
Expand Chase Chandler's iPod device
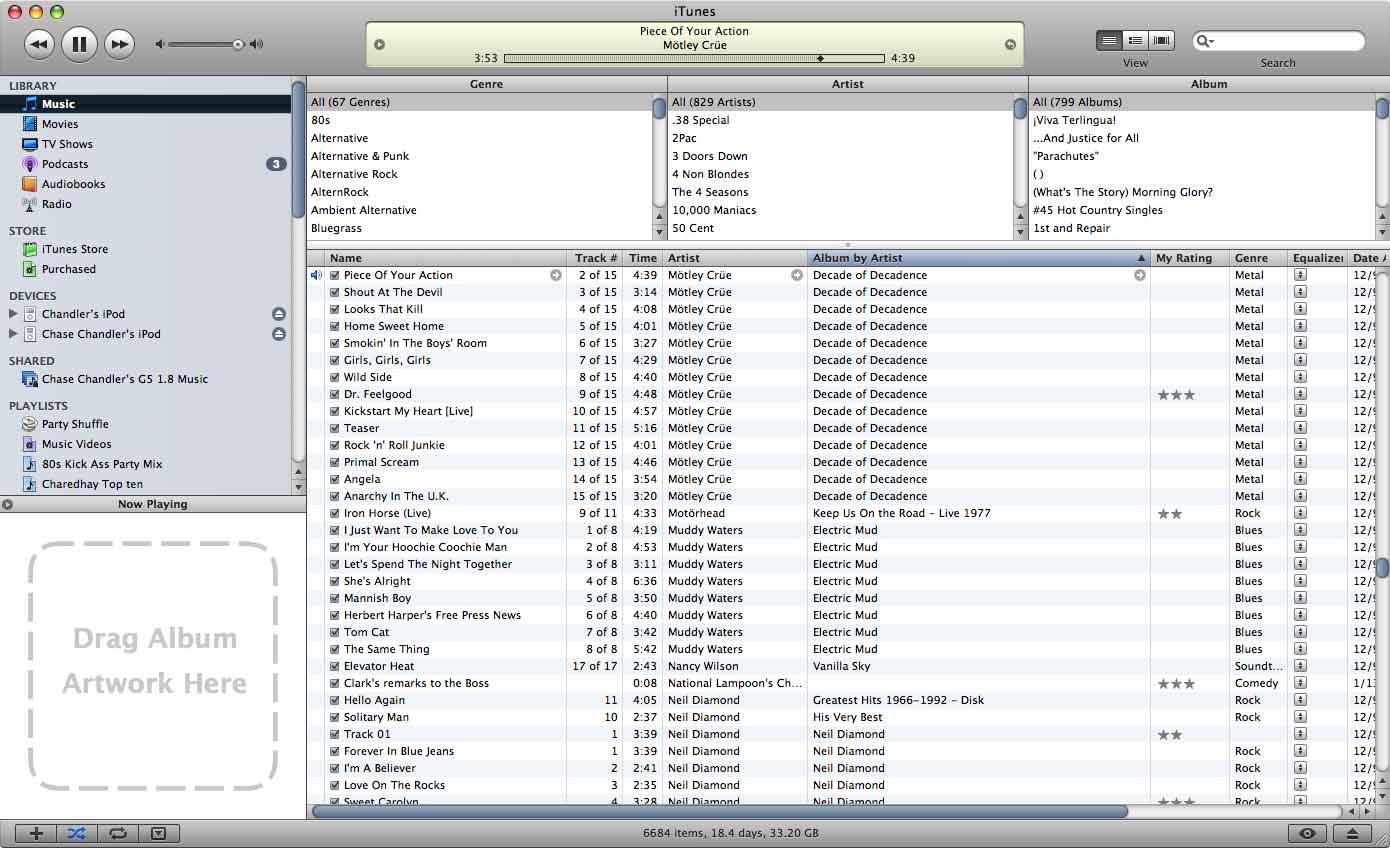coord(13,334)
